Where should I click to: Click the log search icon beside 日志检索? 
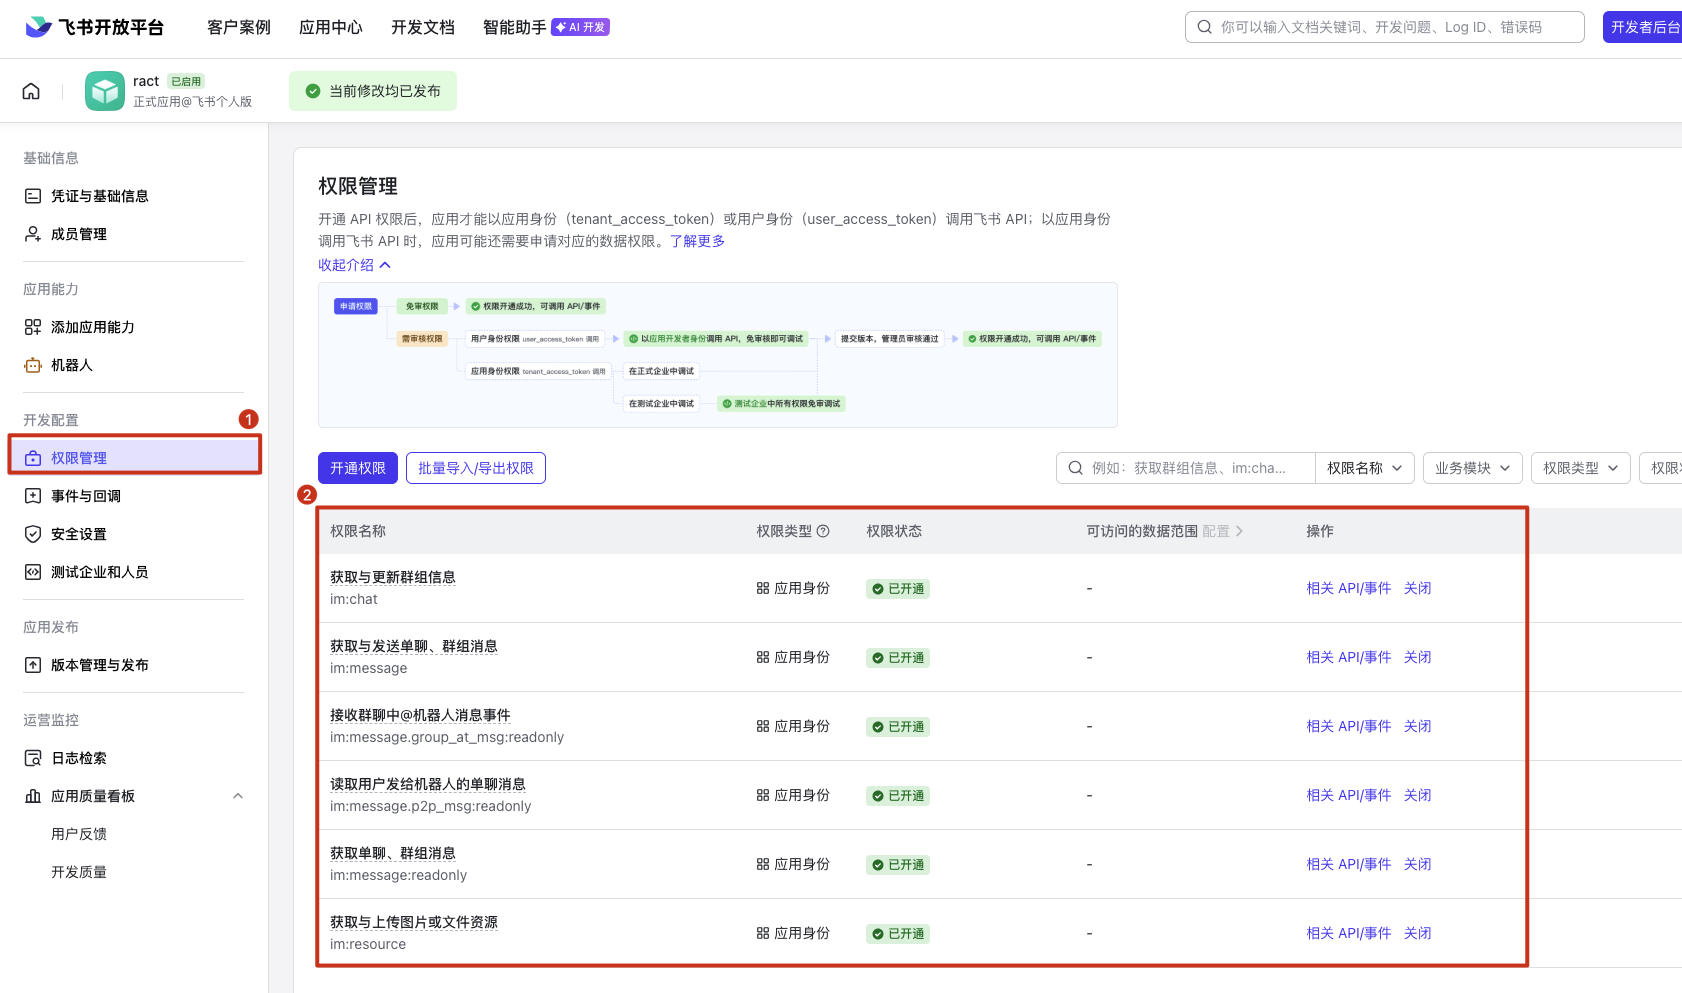33,758
